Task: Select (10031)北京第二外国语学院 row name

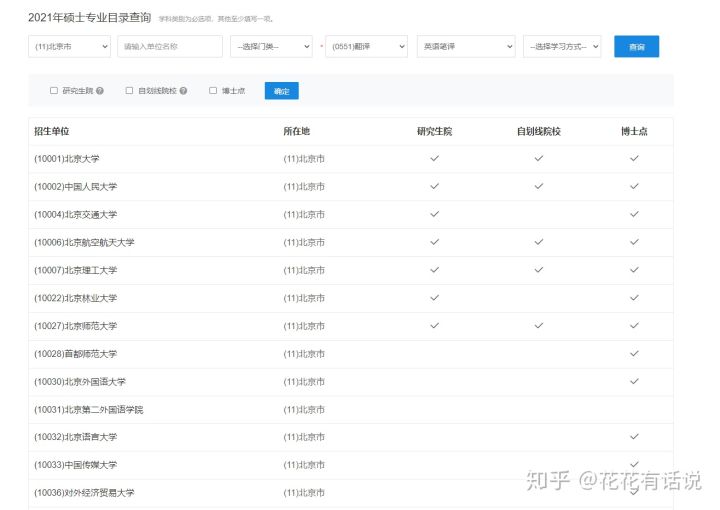Action: click(89, 409)
